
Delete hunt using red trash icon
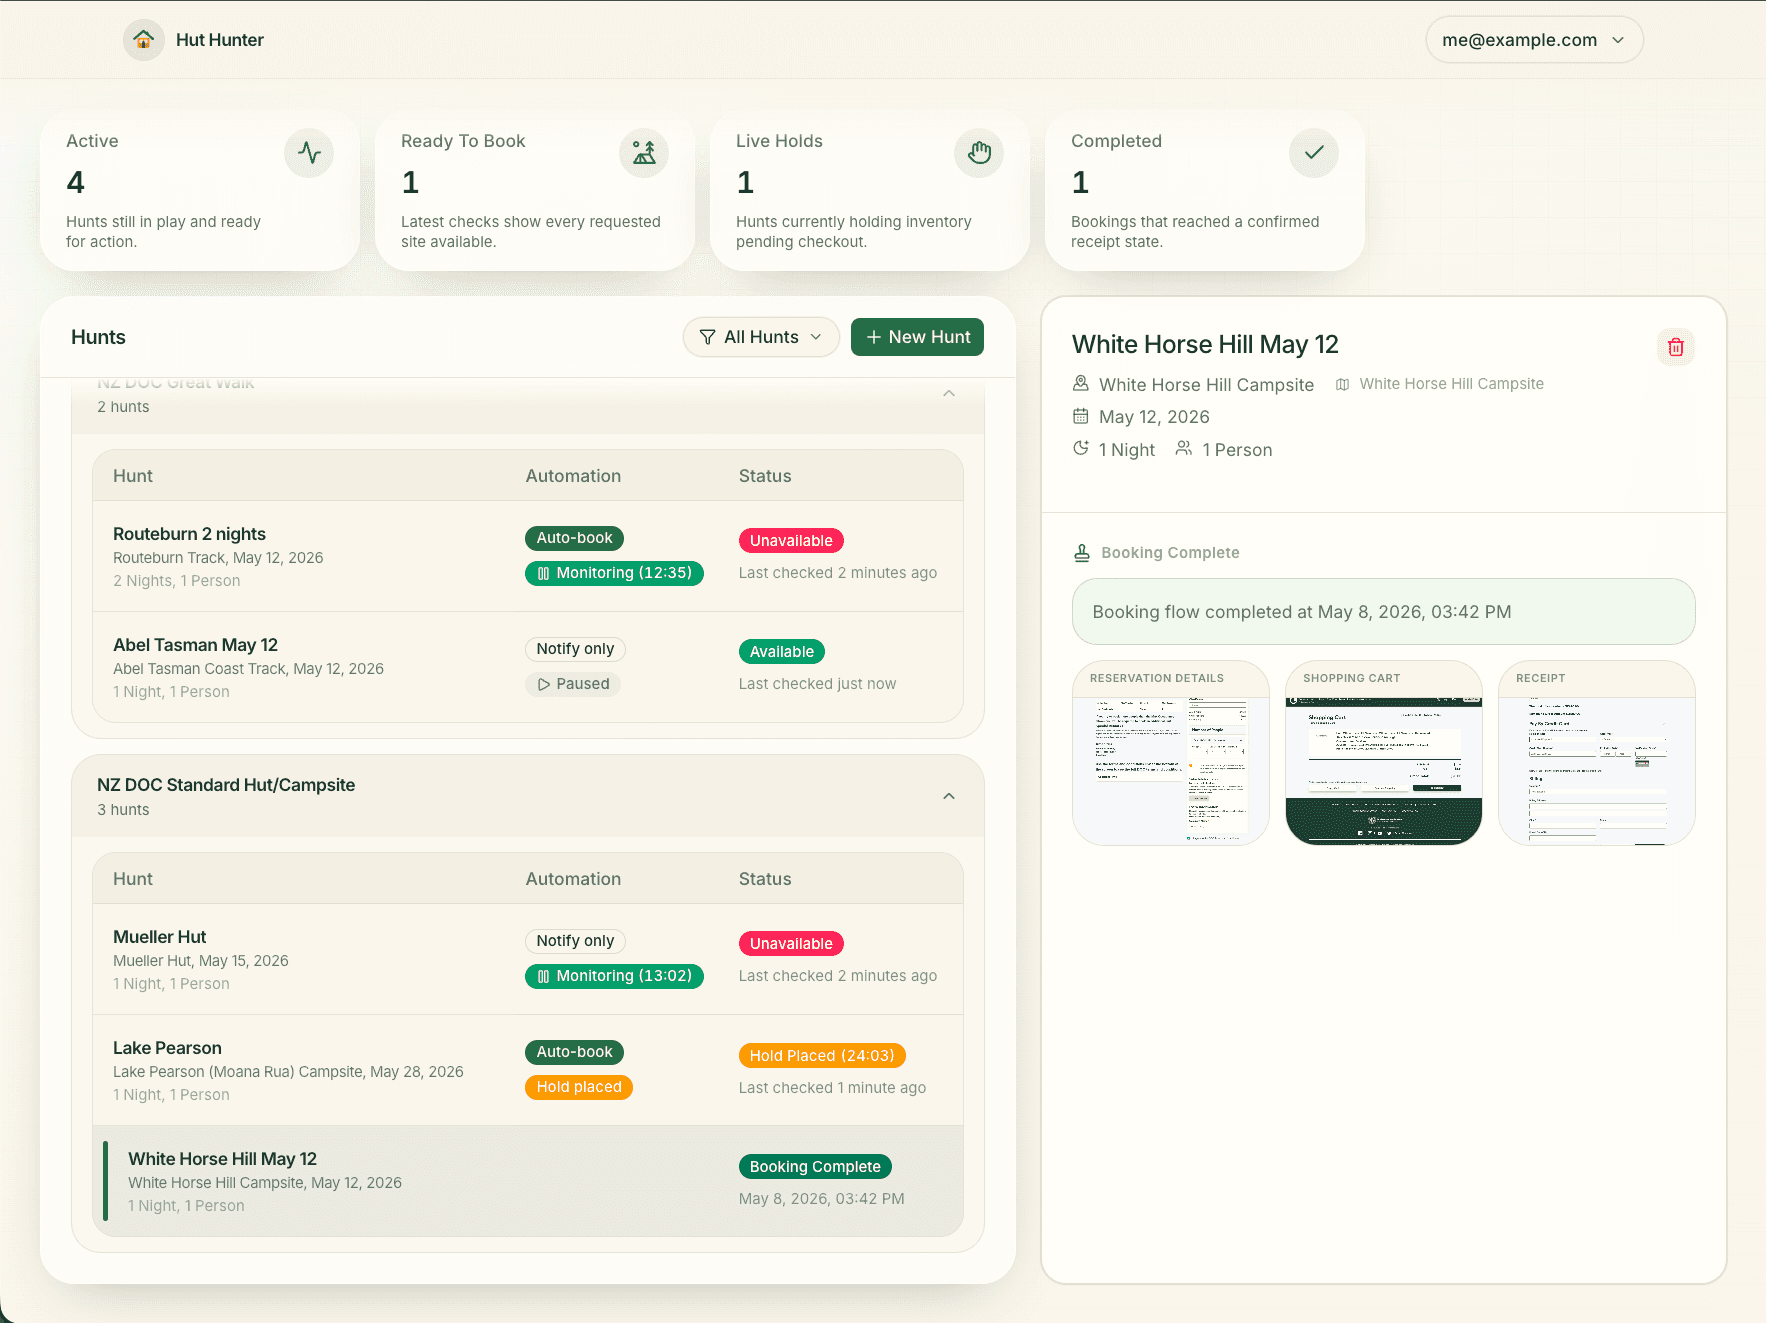click(1676, 347)
